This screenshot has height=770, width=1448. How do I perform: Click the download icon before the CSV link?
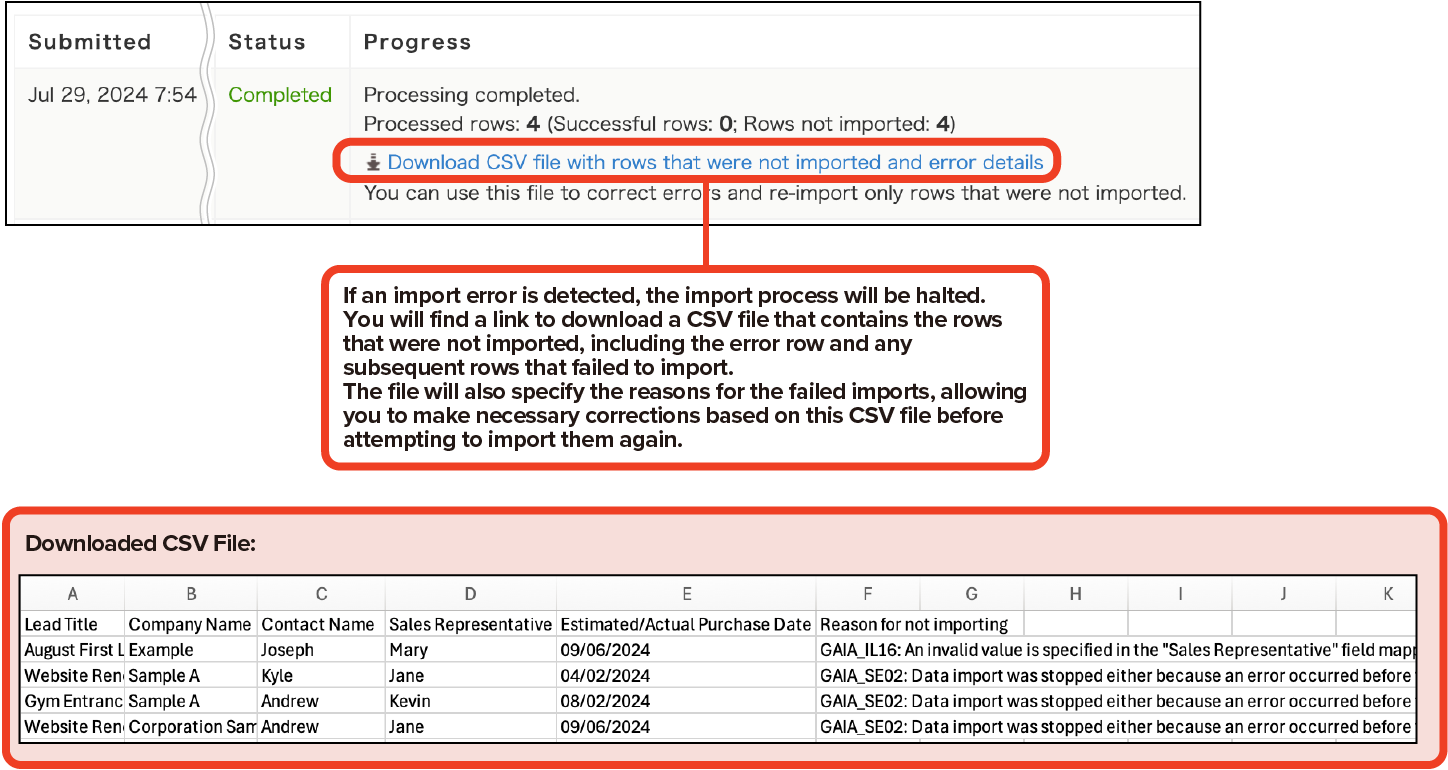click(374, 163)
